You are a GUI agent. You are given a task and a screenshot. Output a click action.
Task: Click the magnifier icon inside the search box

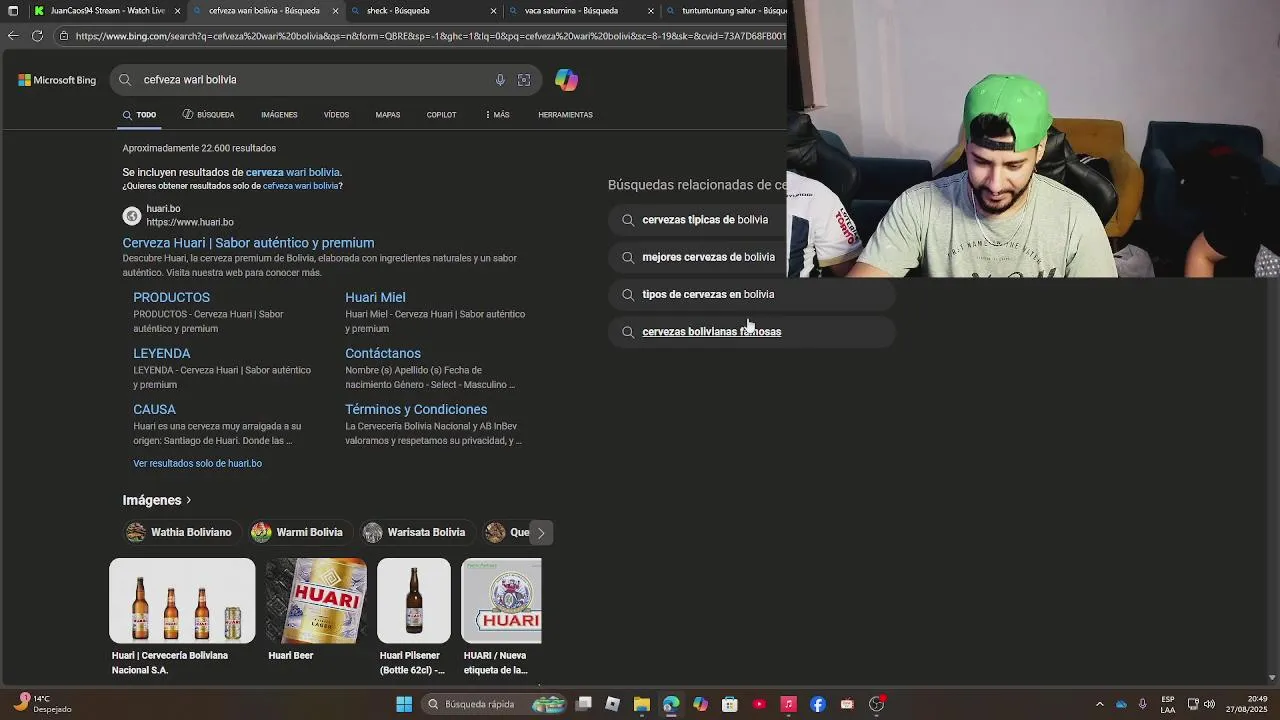125,80
